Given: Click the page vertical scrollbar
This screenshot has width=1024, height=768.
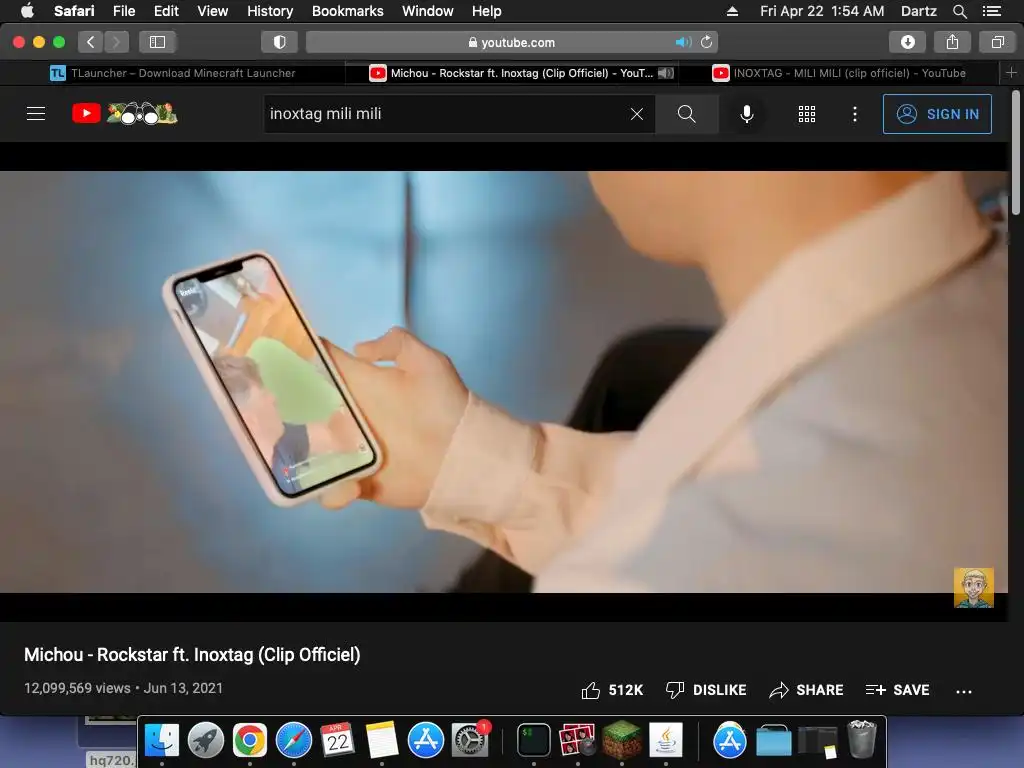Looking at the screenshot, I should (x=1016, y=153).
